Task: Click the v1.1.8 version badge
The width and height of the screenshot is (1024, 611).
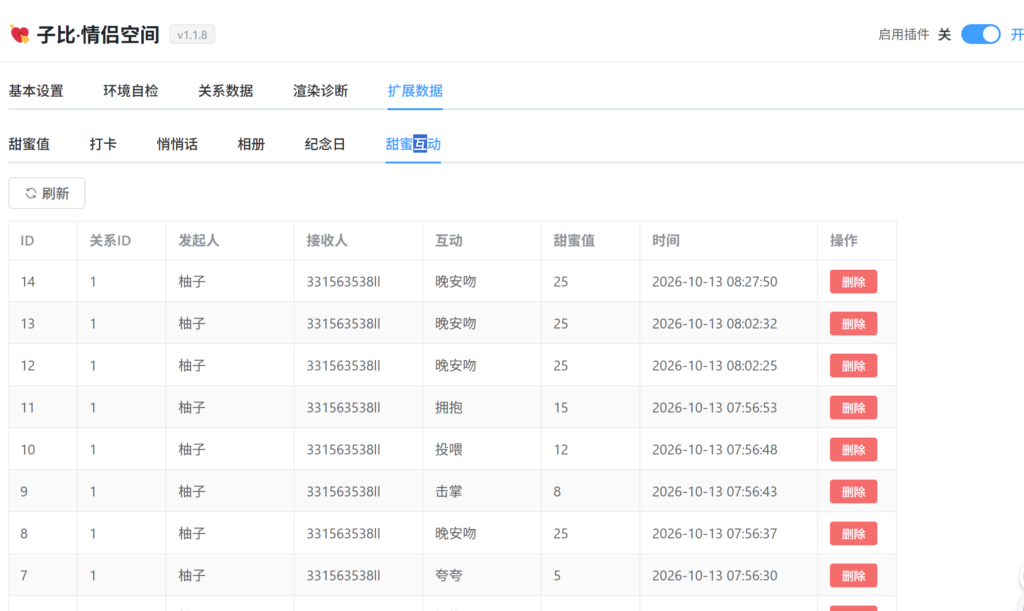Action: coord(192,35)
